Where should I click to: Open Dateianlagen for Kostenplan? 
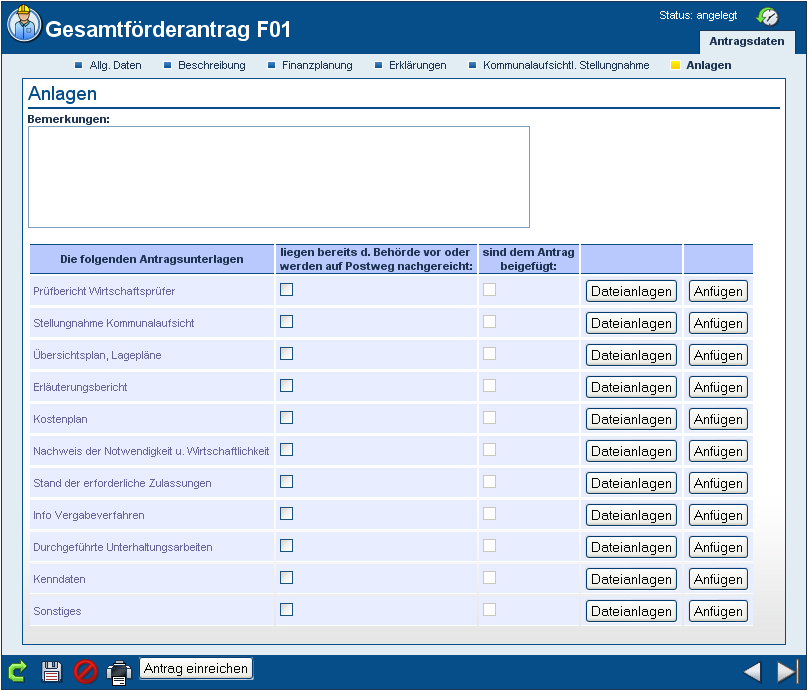click(631, 419)
